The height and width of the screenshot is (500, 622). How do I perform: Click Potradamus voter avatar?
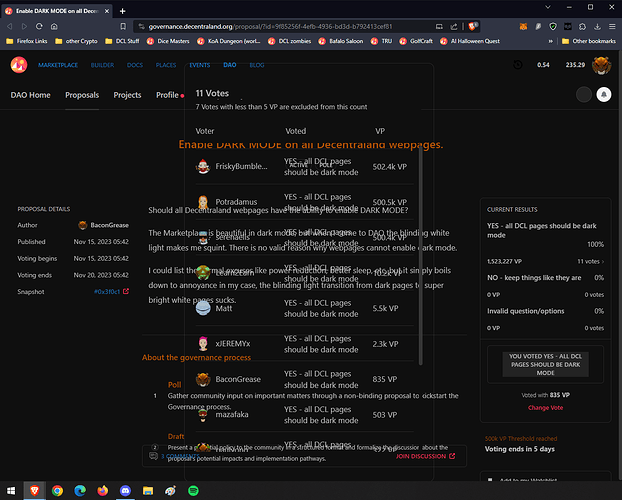coord(203,202)
